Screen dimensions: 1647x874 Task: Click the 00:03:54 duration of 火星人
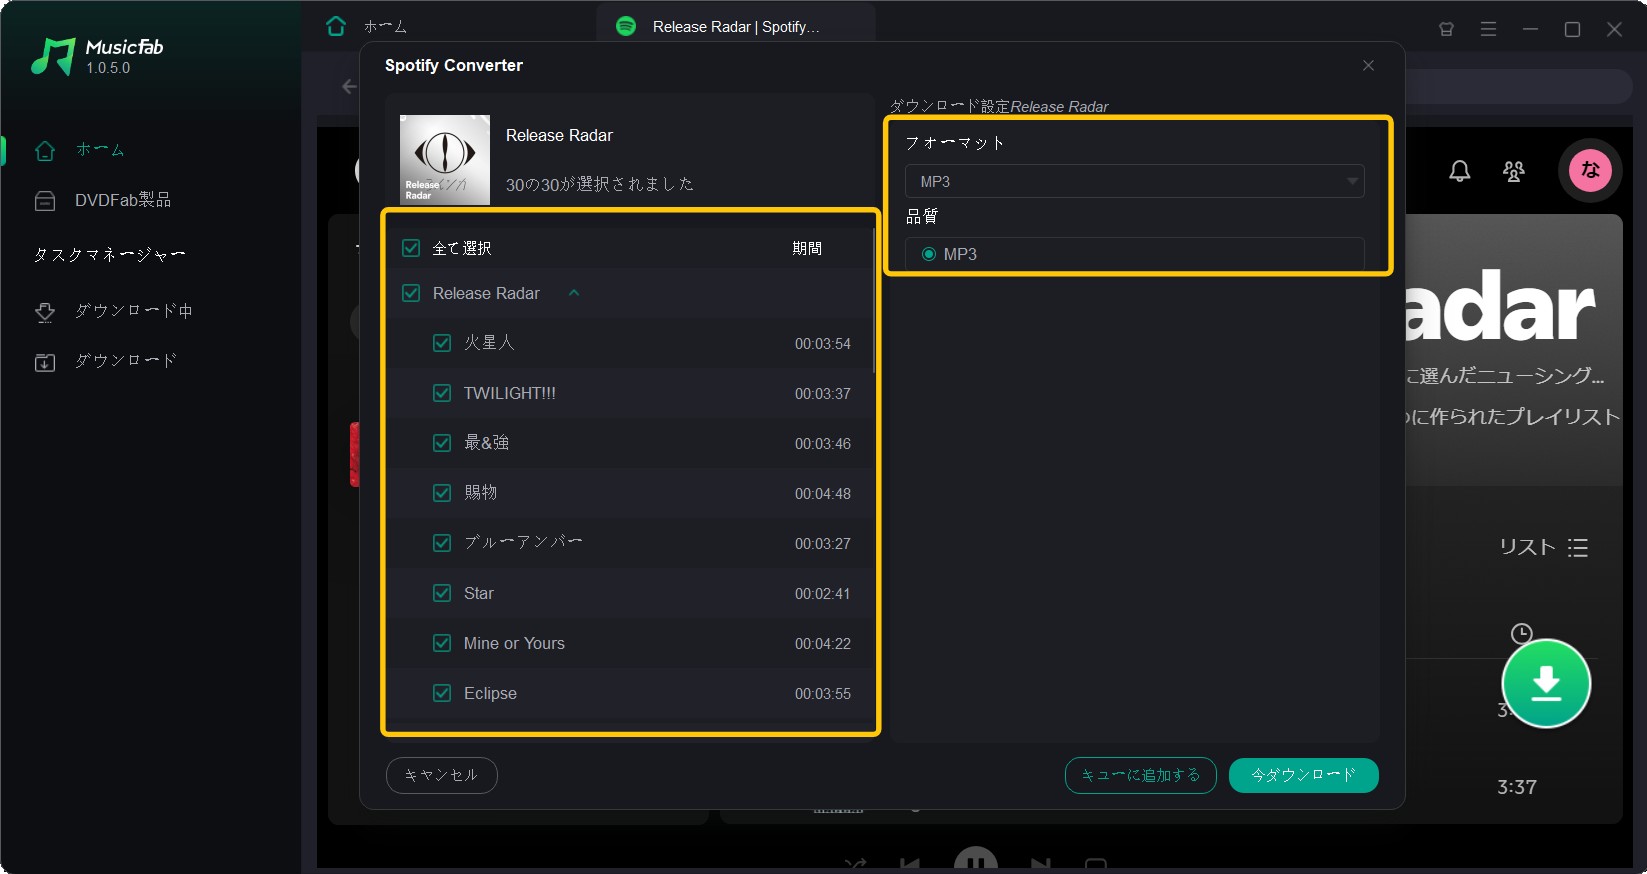coord(823,343)
